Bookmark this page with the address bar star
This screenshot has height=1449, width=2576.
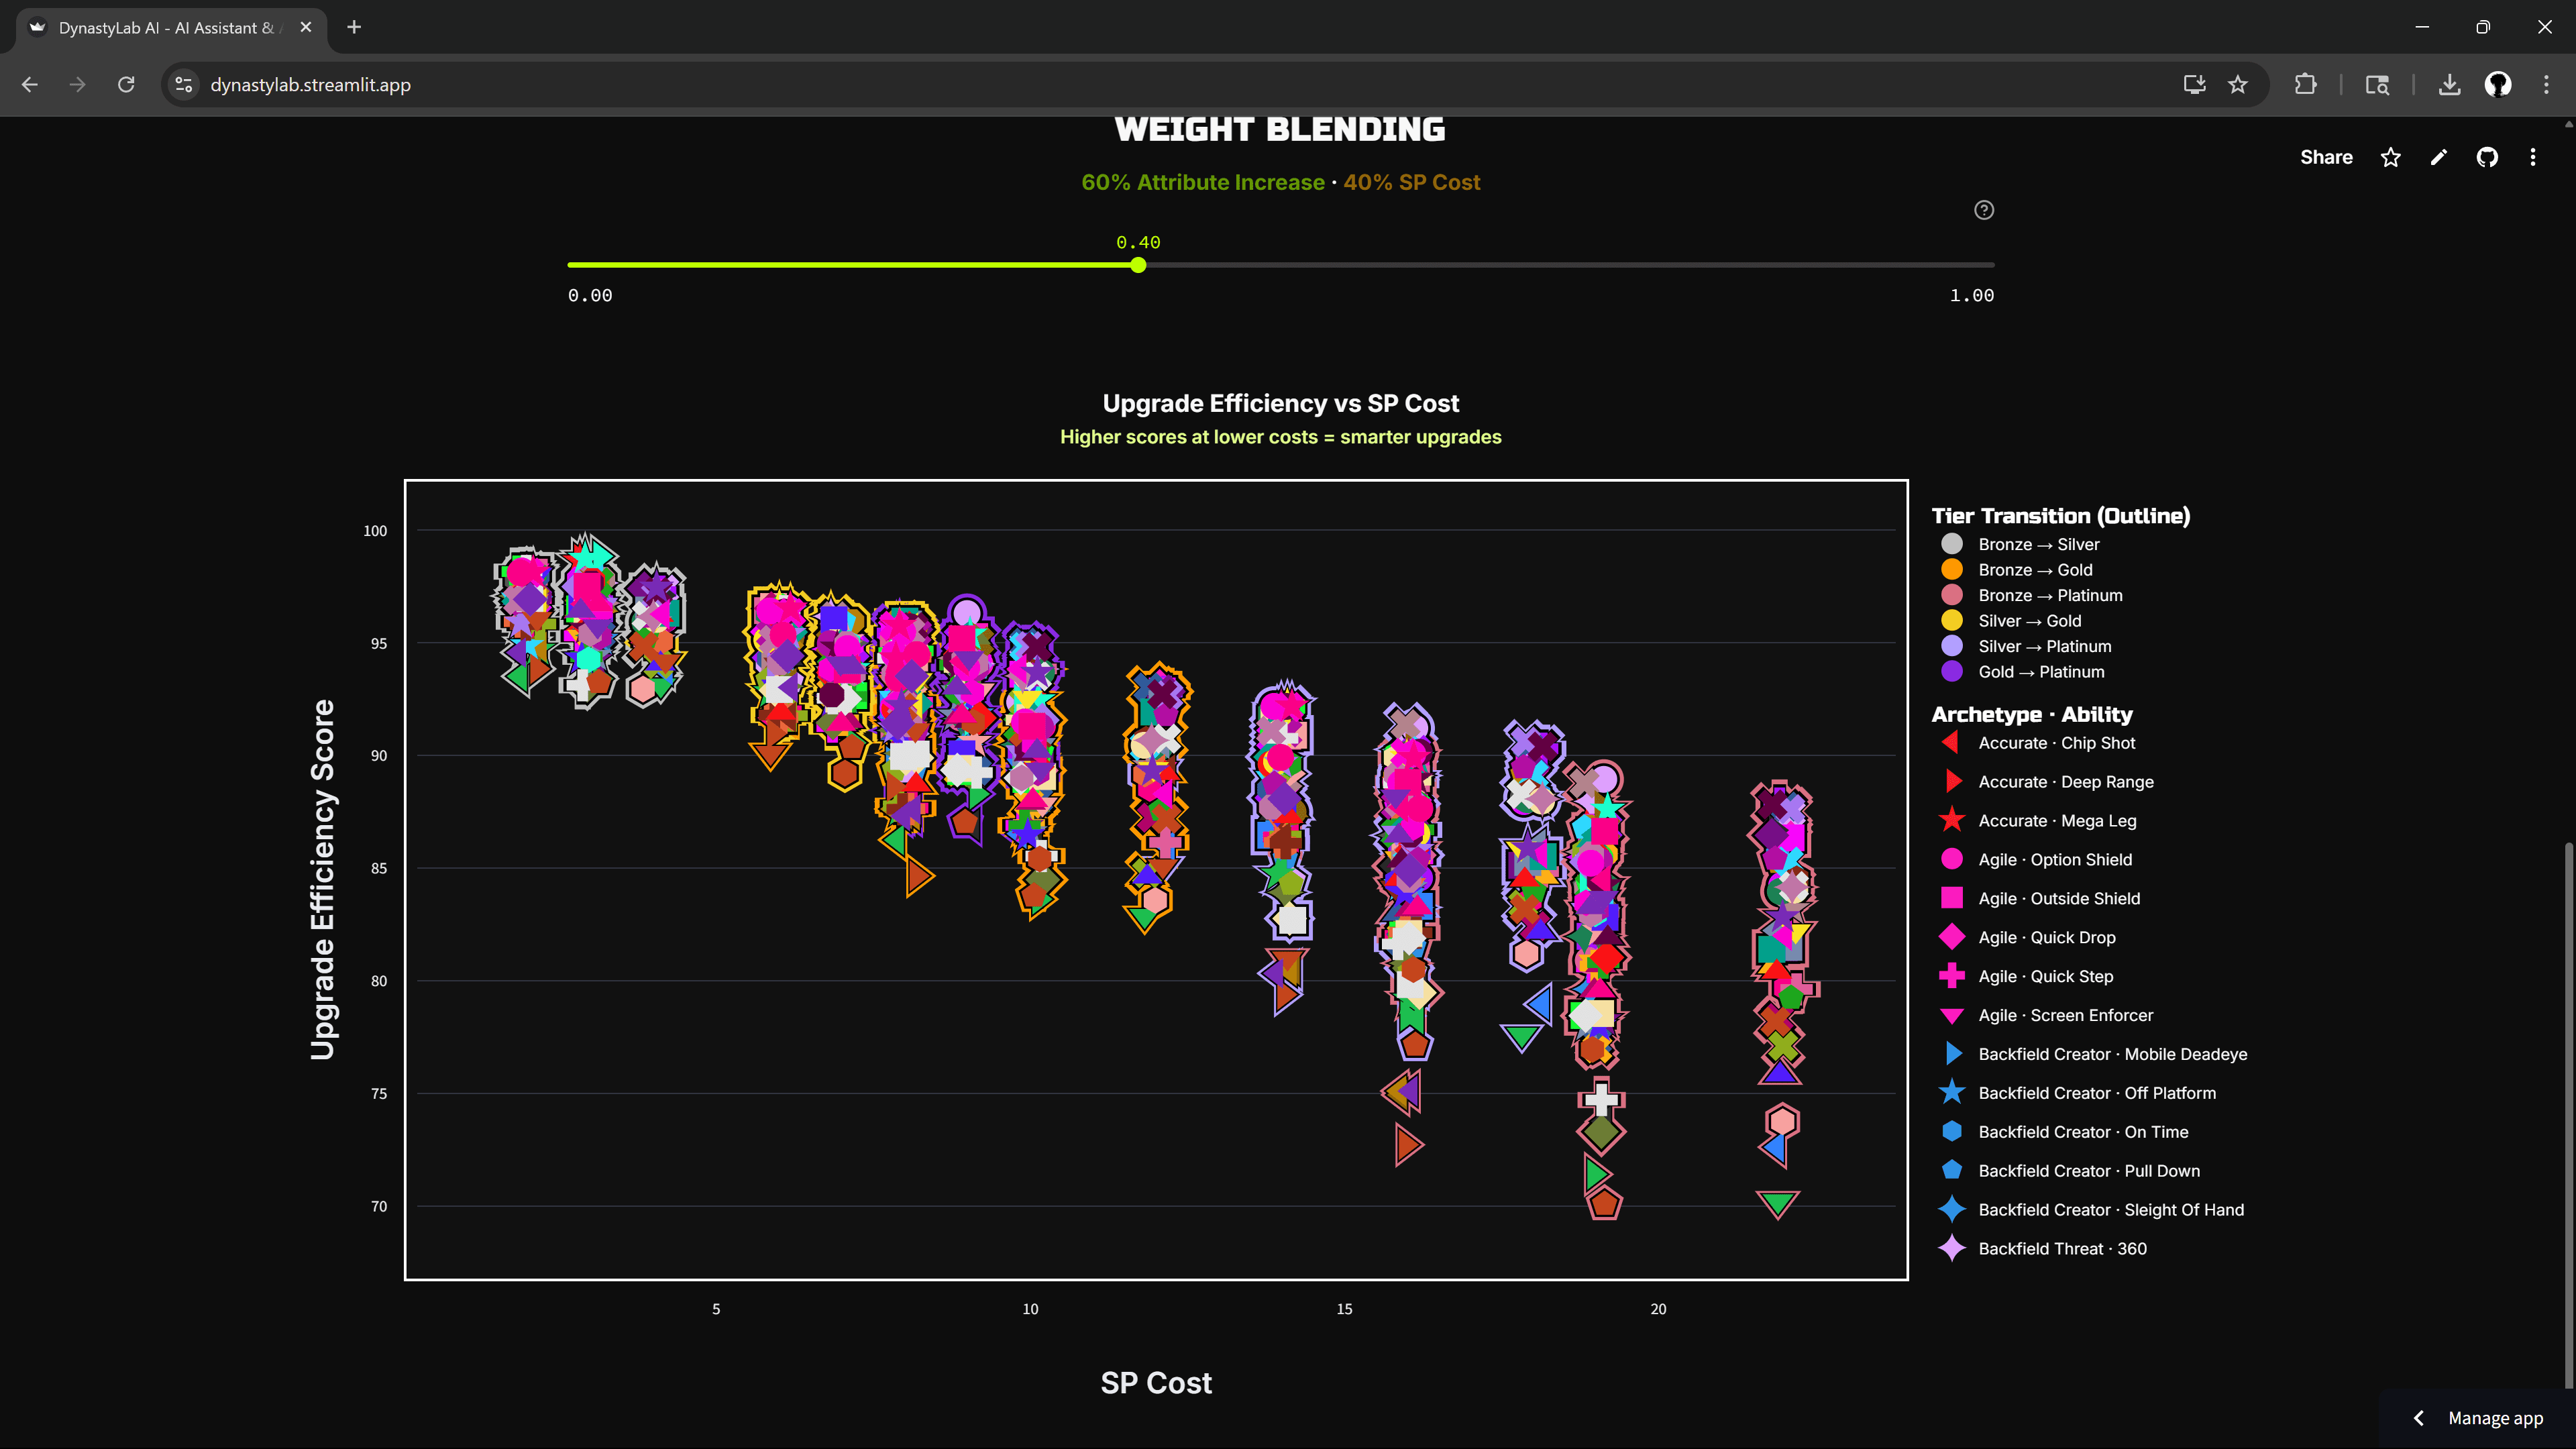[x=2238, y=85]
